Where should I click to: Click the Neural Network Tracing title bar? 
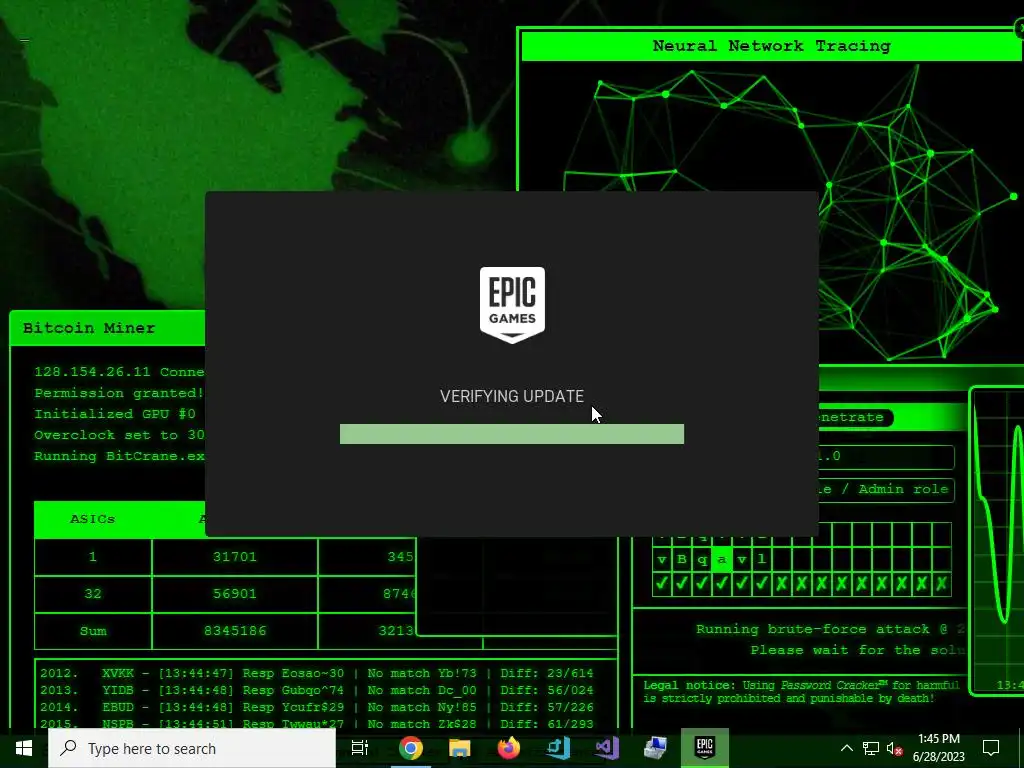pyautogui.click(x=771, y=46)
